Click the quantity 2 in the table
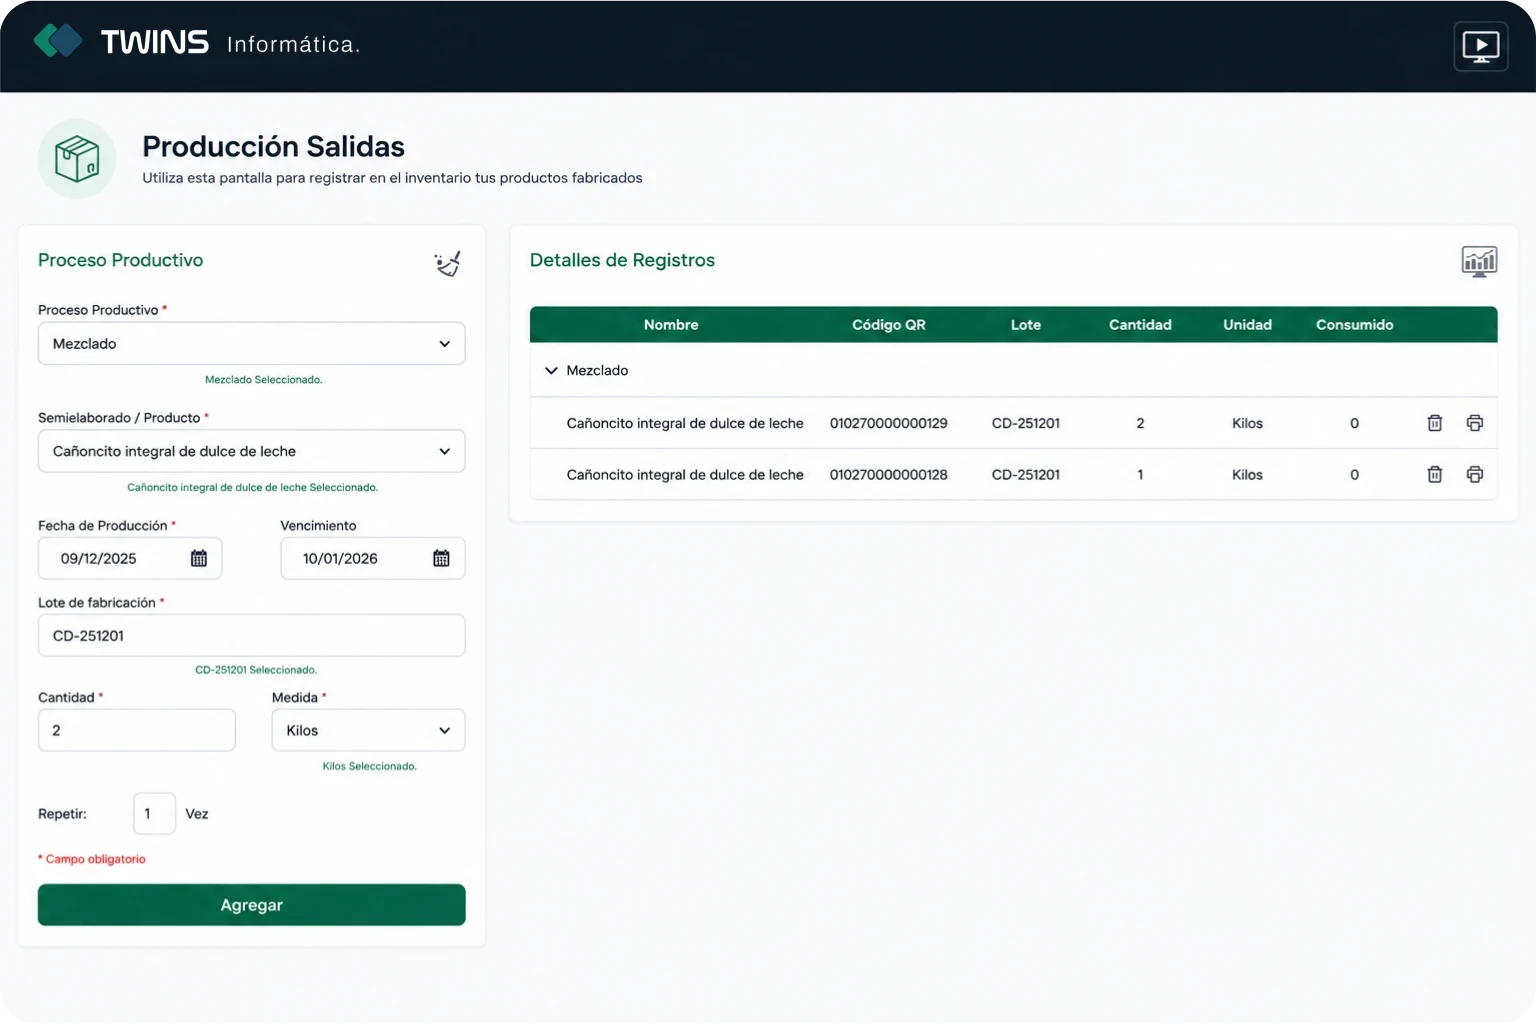The height and width of the screenshot is (1024, 1536). (1140, 423)
